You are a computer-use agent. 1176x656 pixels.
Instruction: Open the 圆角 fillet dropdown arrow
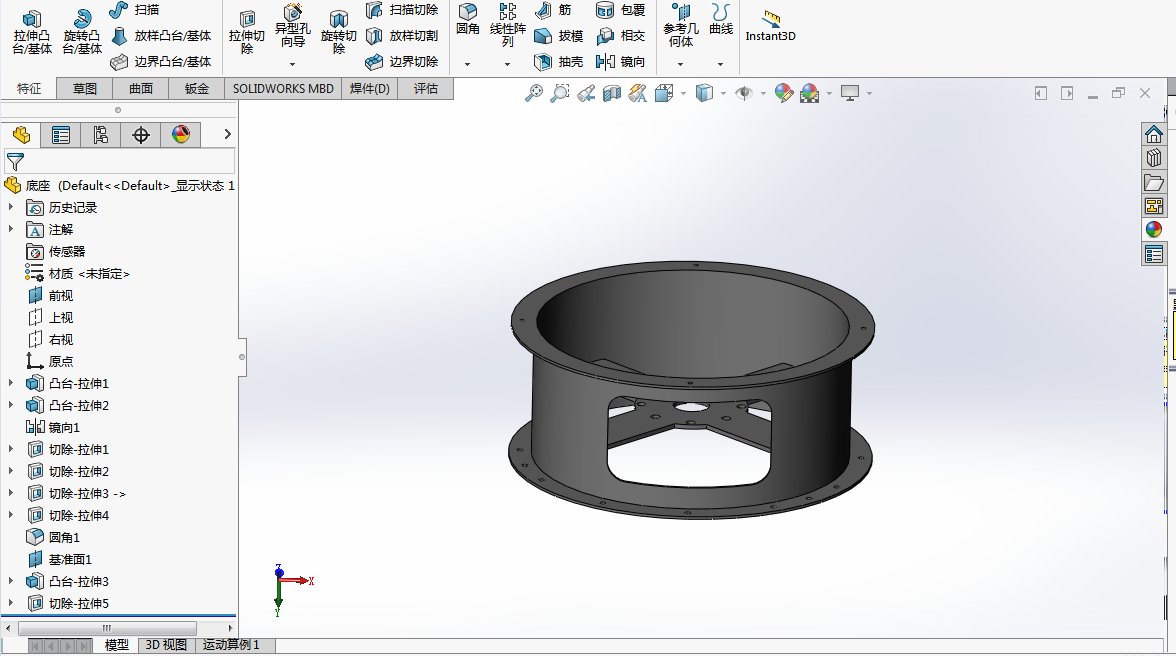467,64
